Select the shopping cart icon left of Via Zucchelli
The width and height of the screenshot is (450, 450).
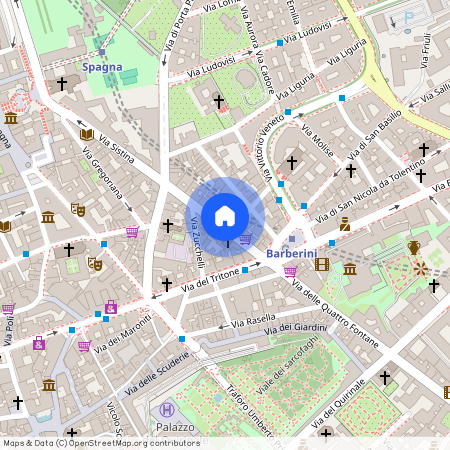click(x=132, y=232)
